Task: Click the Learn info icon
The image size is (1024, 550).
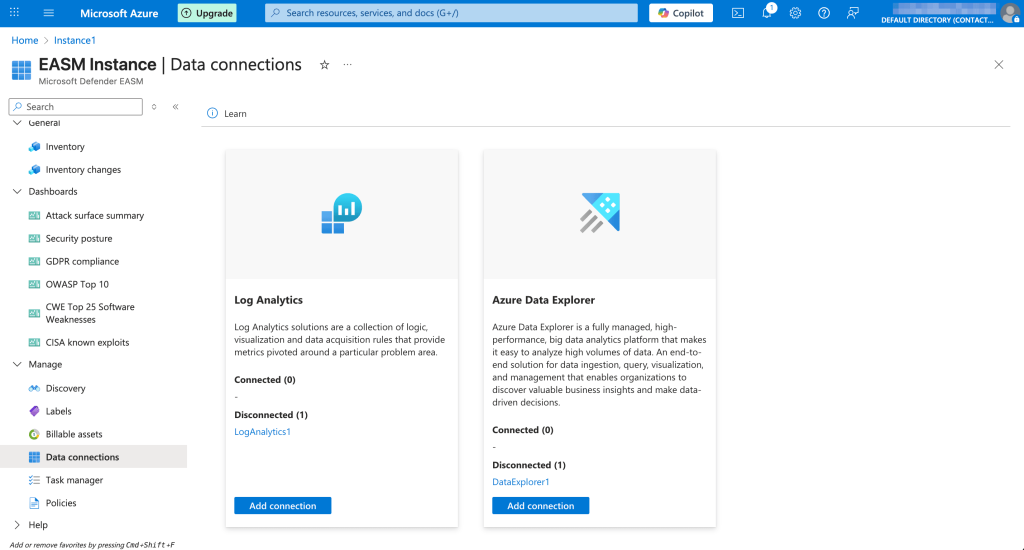Action: [212, 113]
